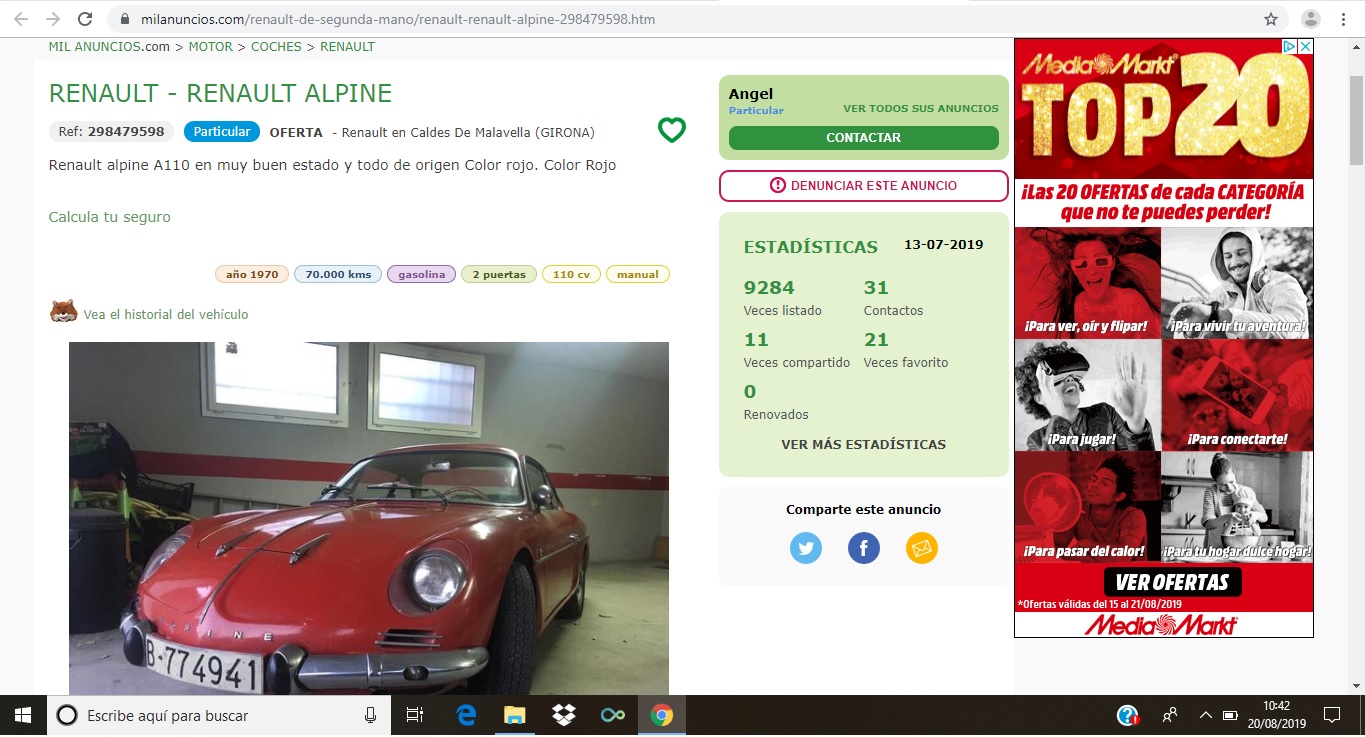Launch Microsoft Edge from the taskbar

466,715
